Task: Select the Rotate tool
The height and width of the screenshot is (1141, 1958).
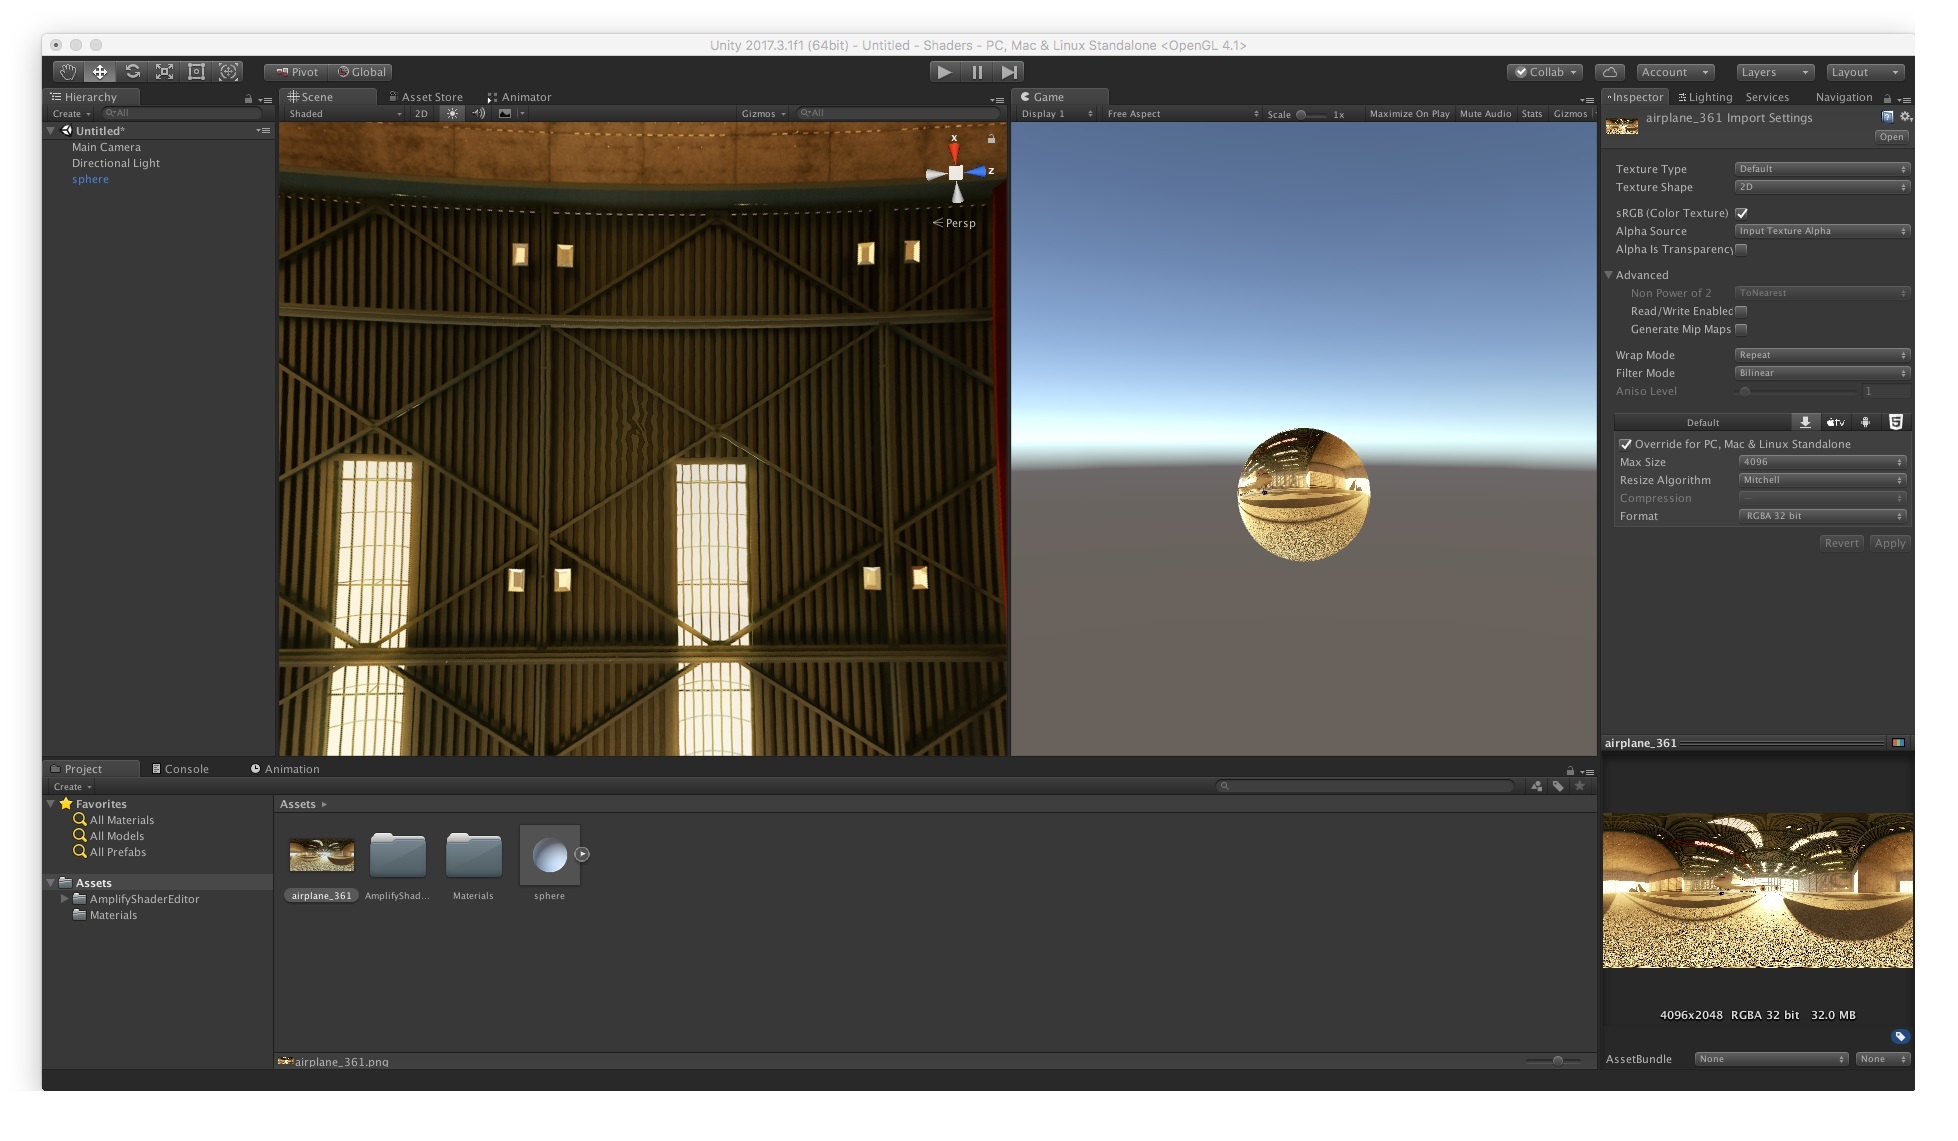Action: pyautogui.click(x=132, y=71)
